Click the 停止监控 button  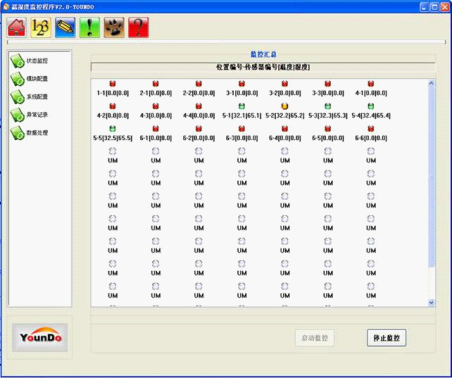coord(386,338)
